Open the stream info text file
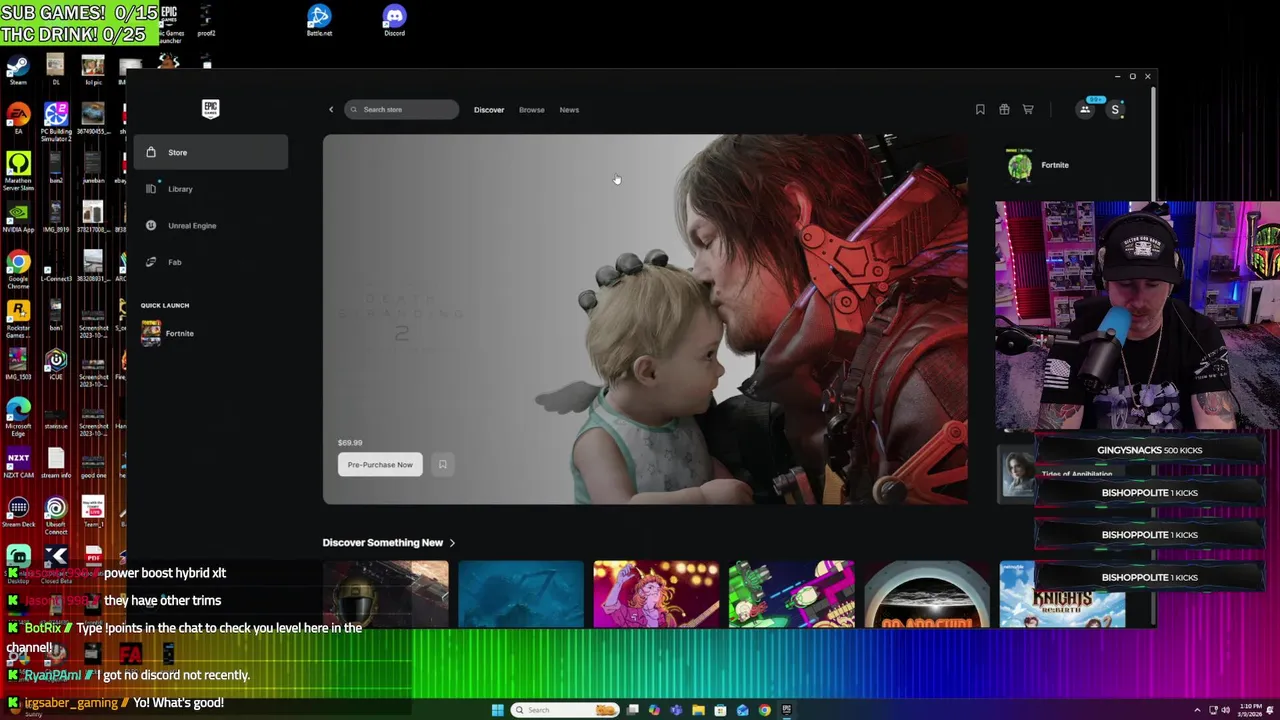Screen dimensions: 1280x720 pyautogui.click(x=56, y=463)
